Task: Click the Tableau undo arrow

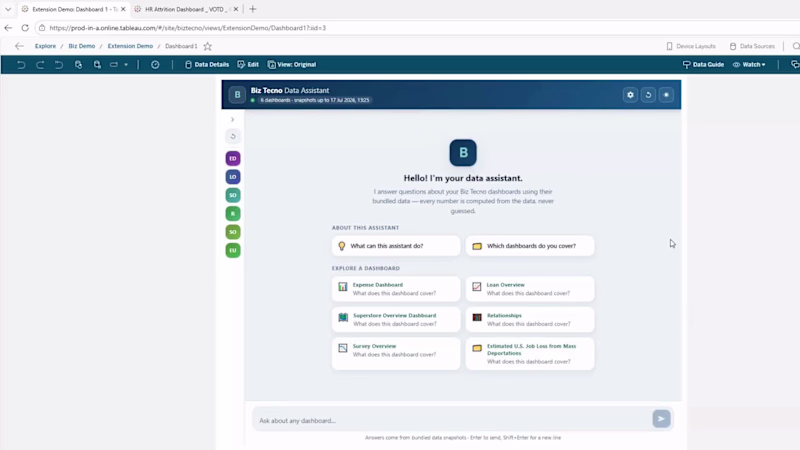Action: tap(21, 65)
